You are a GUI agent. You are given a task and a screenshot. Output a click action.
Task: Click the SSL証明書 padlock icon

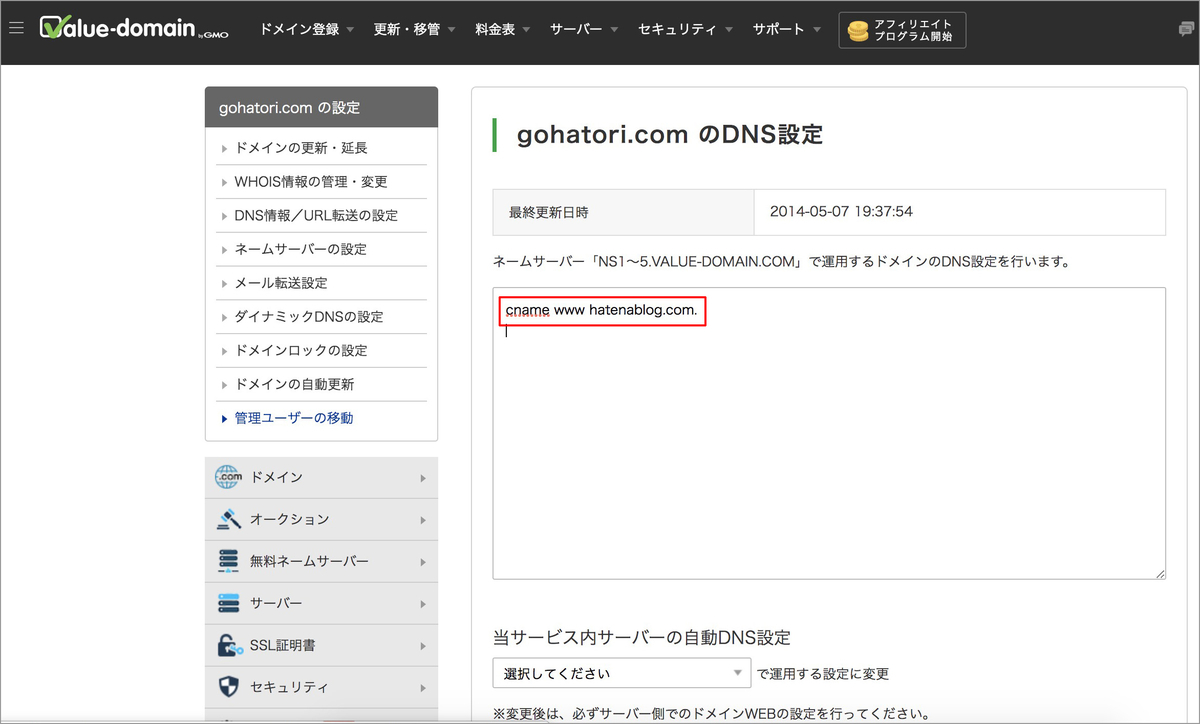click(x=228, y=645)
